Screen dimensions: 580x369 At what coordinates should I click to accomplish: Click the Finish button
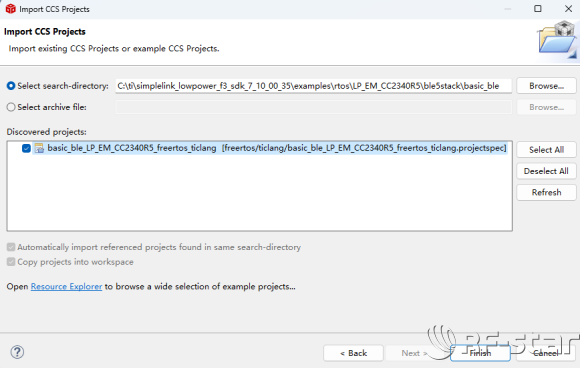point(480,353)
